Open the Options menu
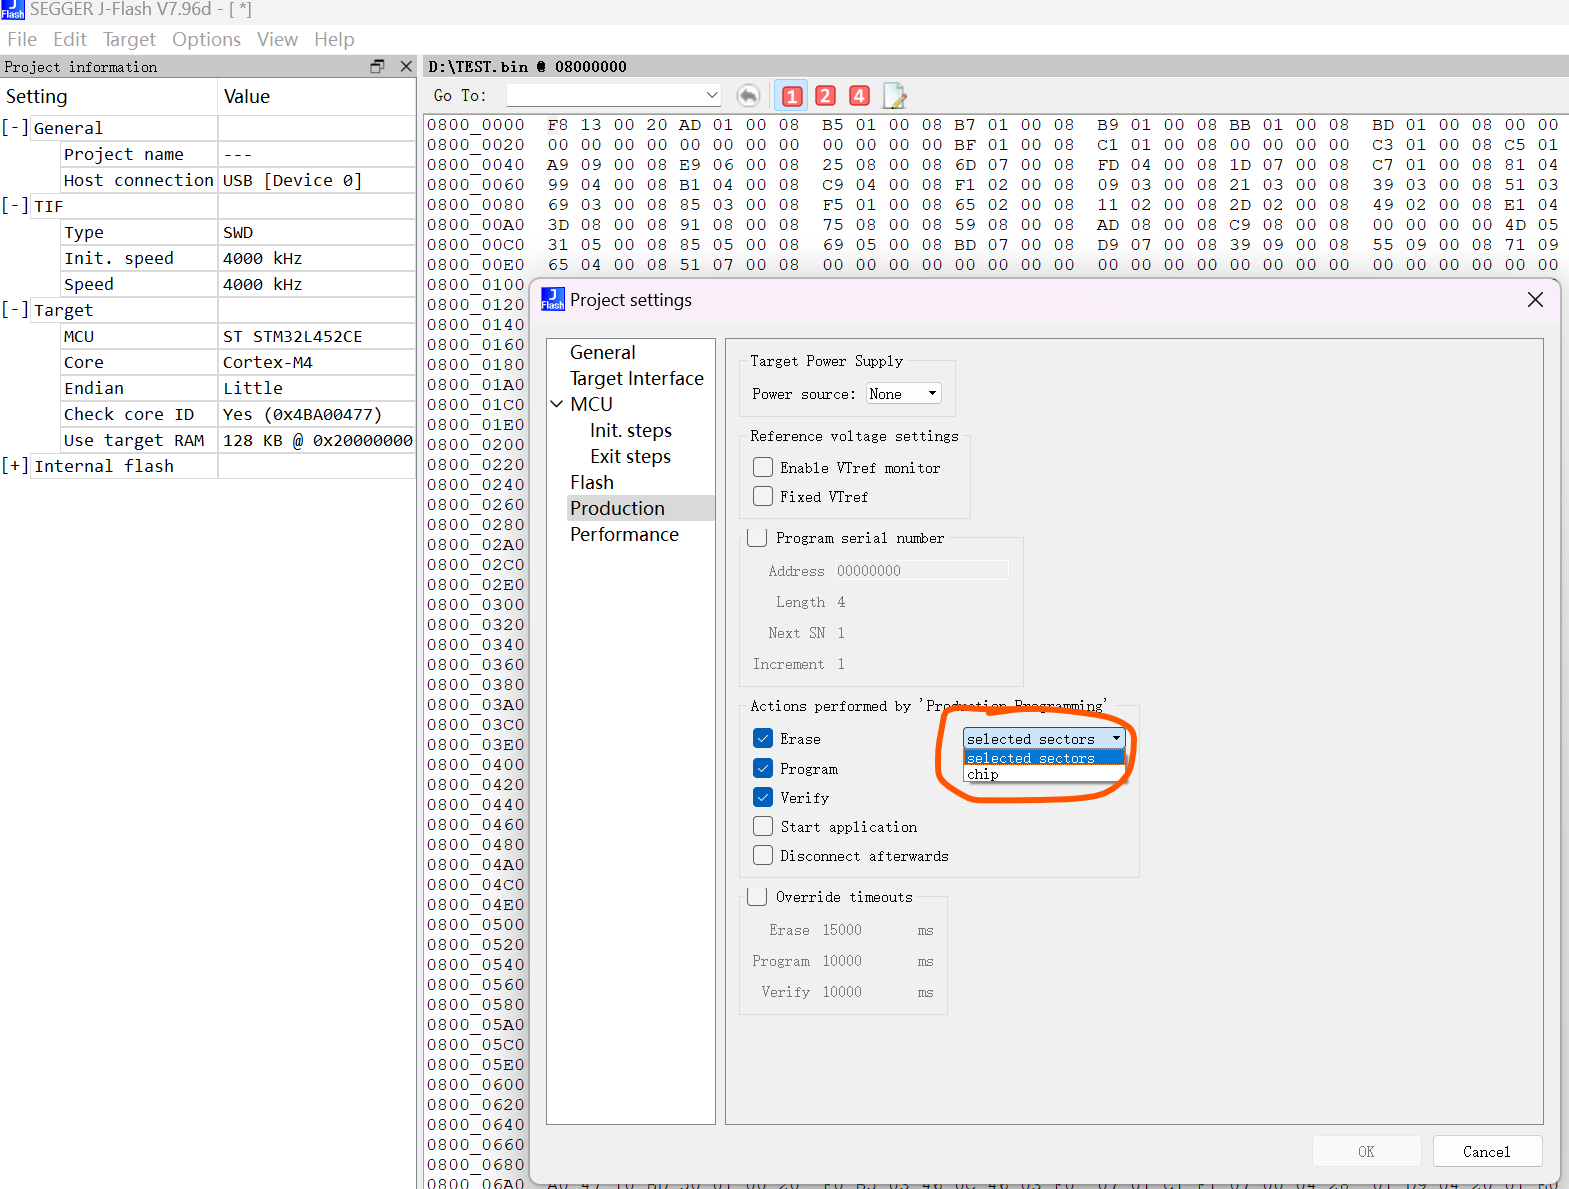The width and height of the screenshot is (1569, 1189). pos(206,39)
